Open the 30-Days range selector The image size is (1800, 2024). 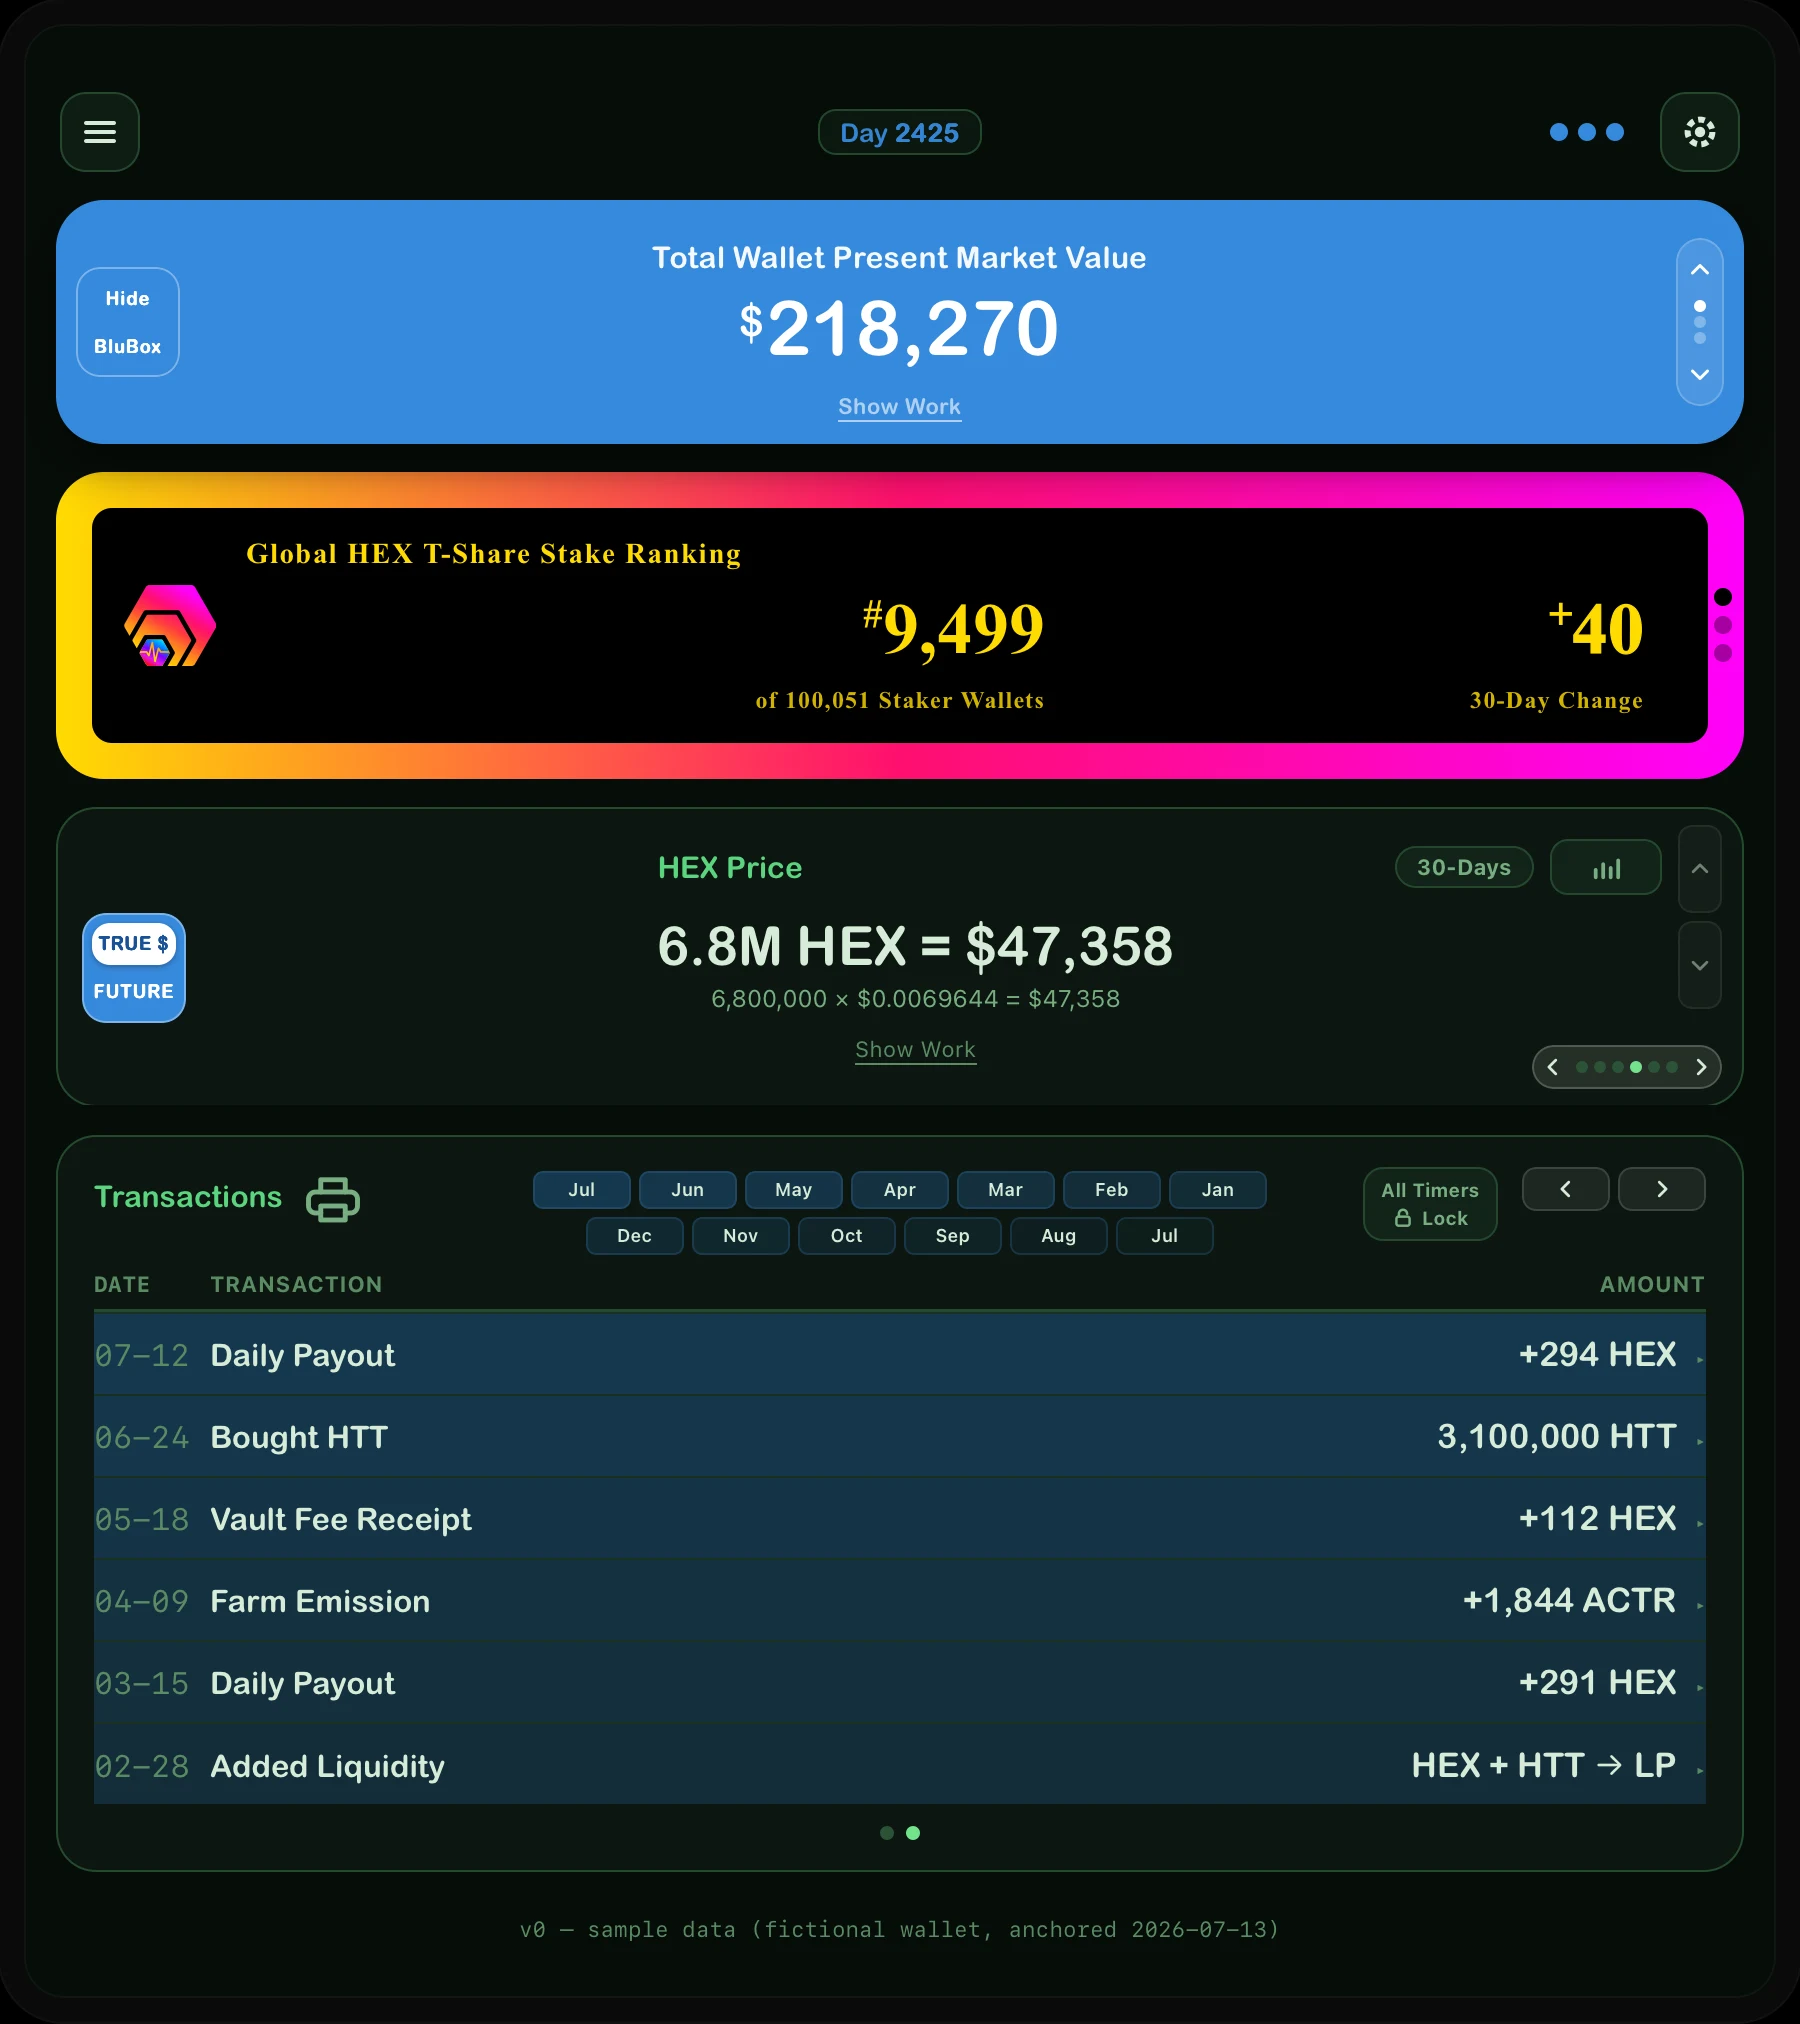pyautogui.click(x=1464, y=867)
